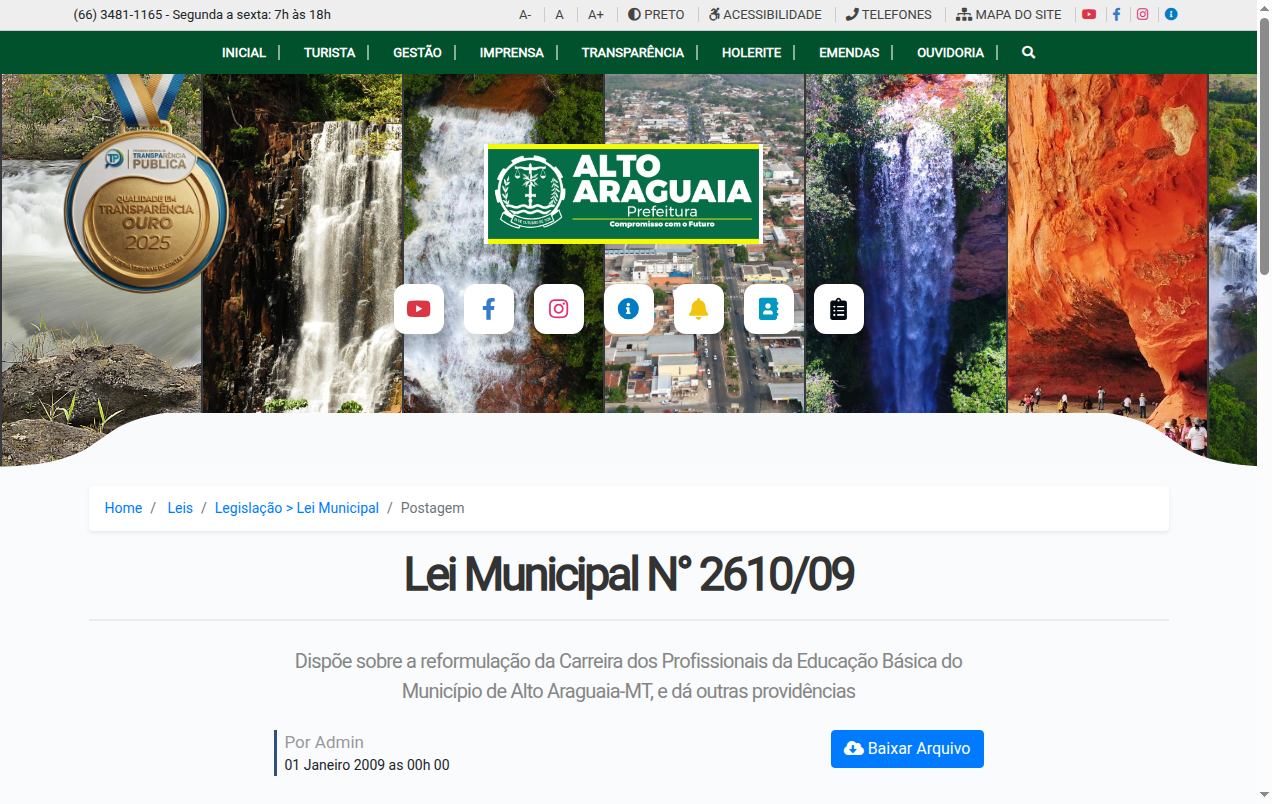Open ACESSIBILIDADE link

(765, 15)
